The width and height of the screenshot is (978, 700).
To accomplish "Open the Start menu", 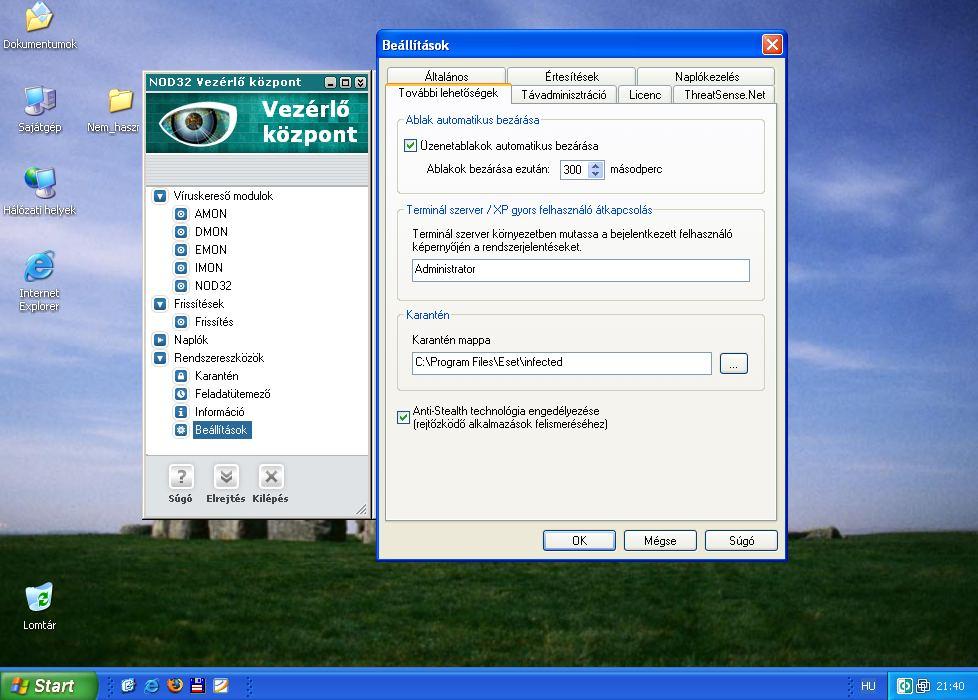I will tap(49, 686).
